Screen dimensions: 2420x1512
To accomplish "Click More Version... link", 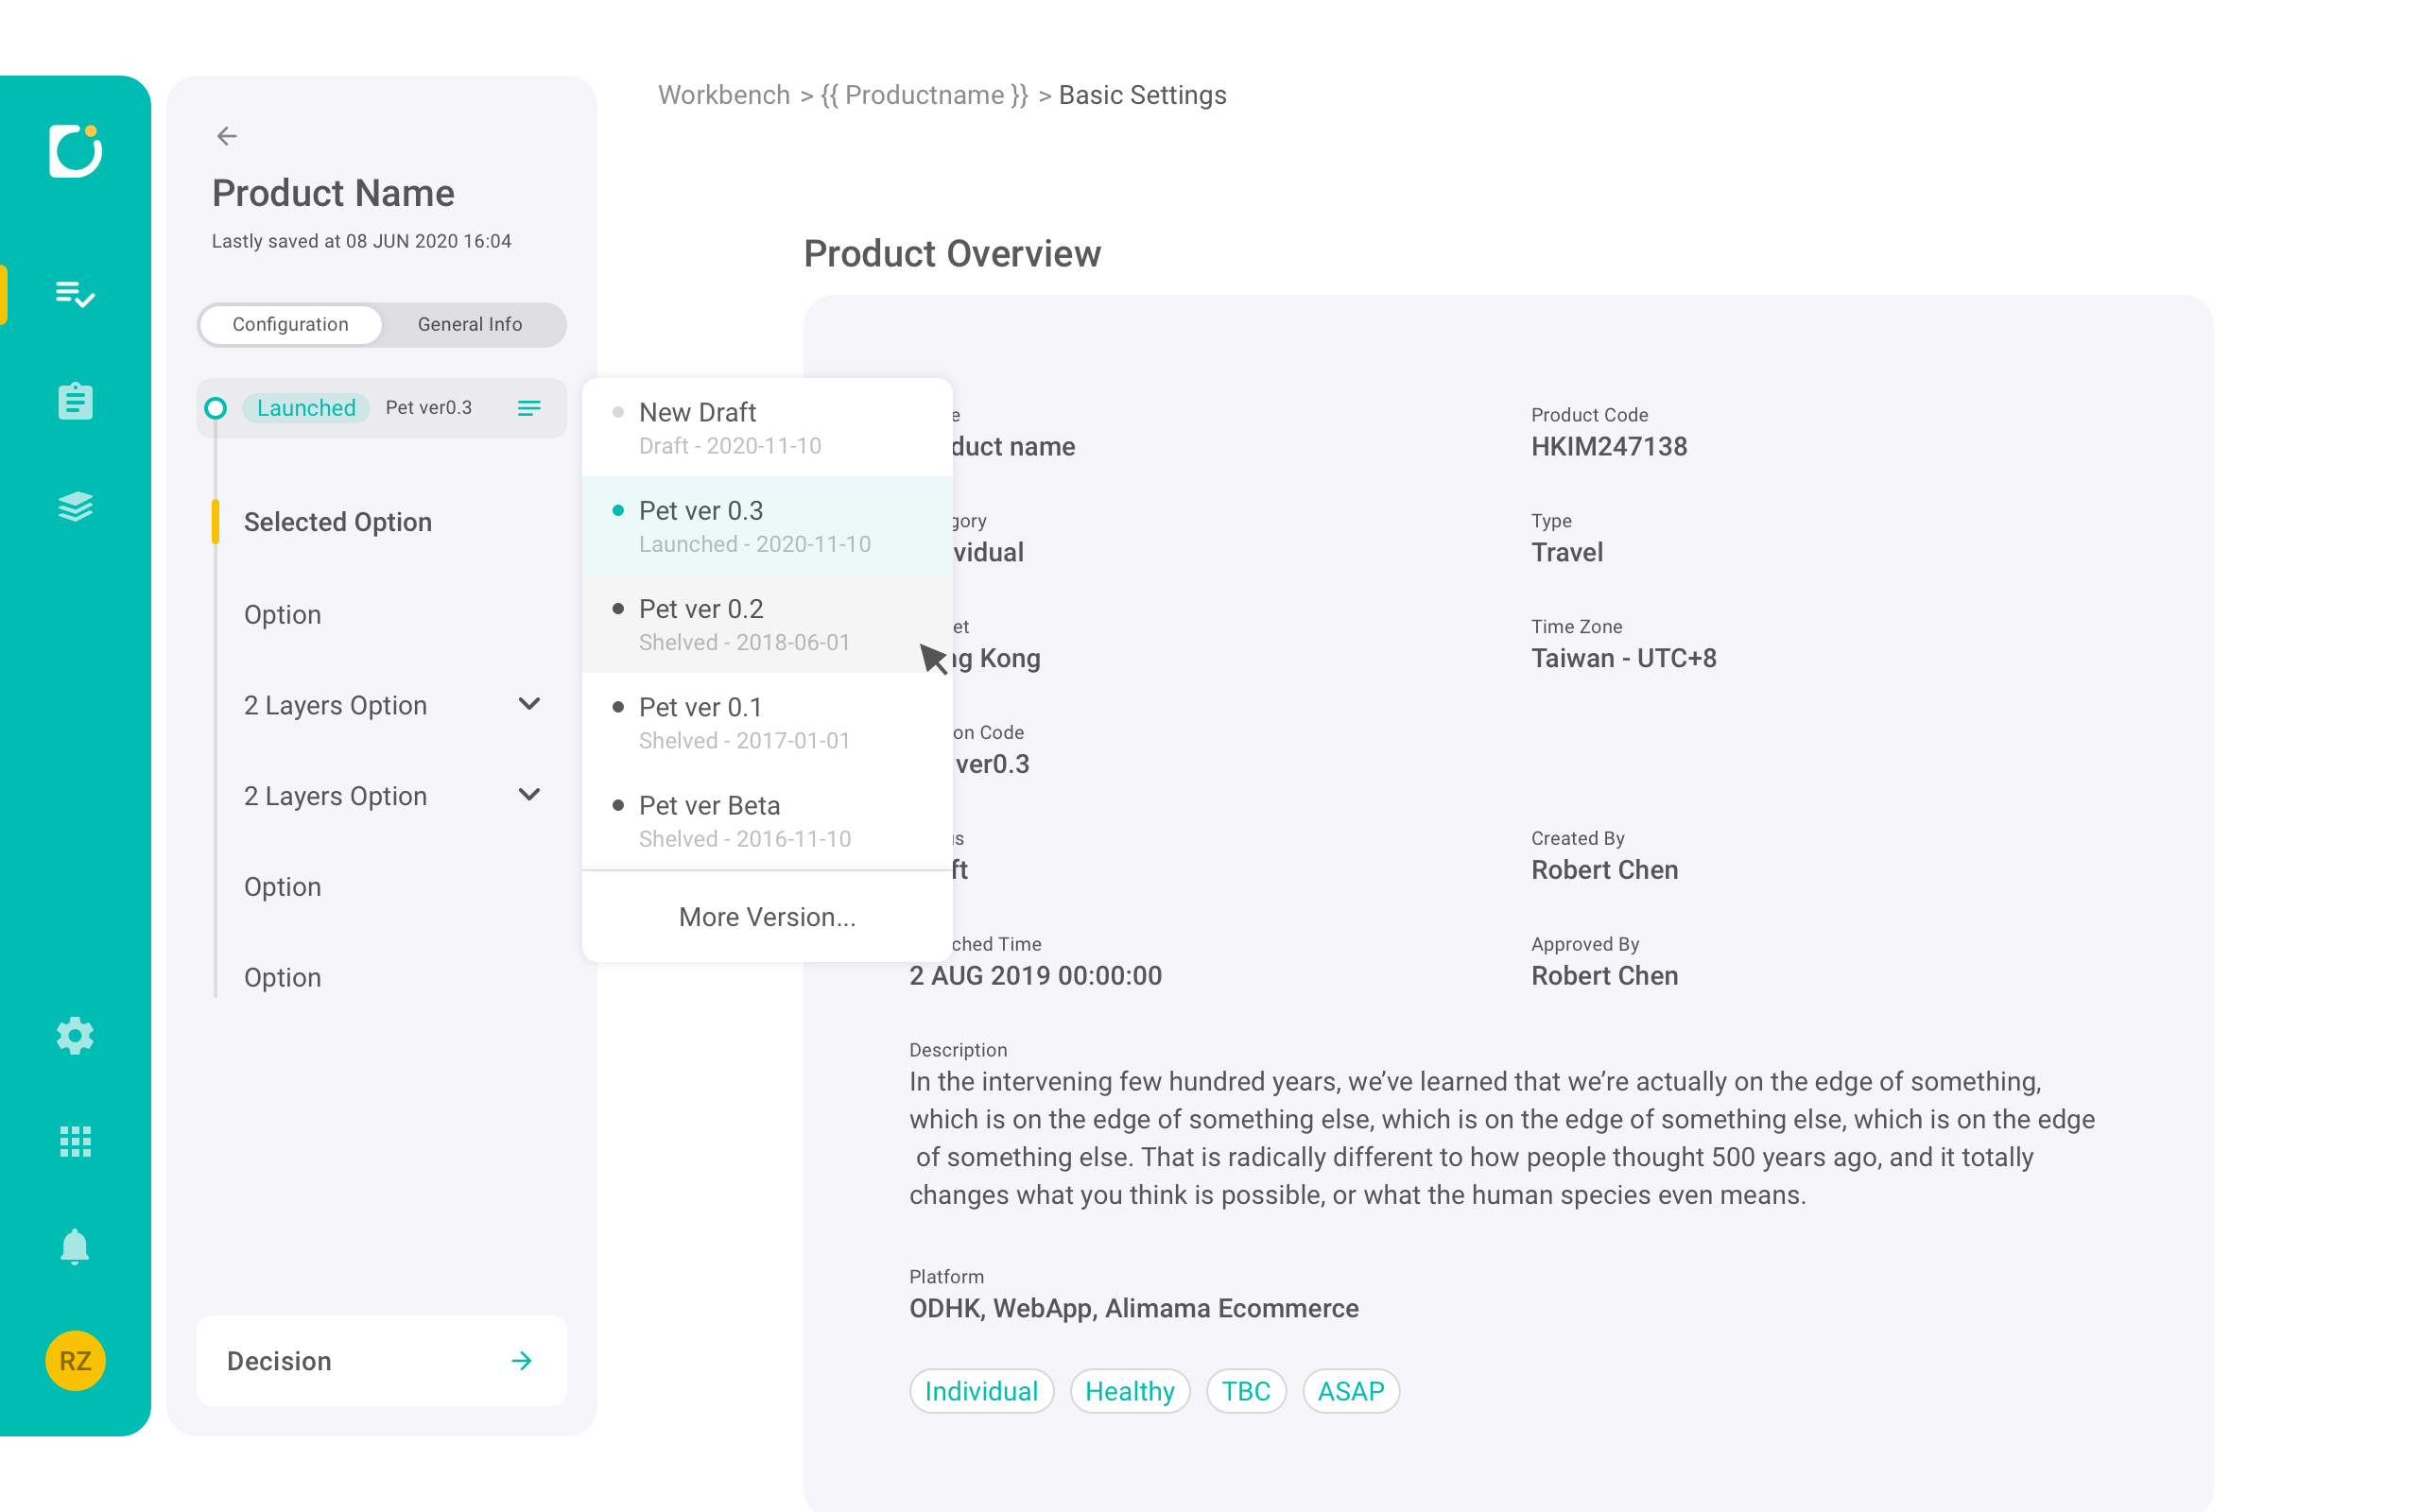I will (766, 917).
